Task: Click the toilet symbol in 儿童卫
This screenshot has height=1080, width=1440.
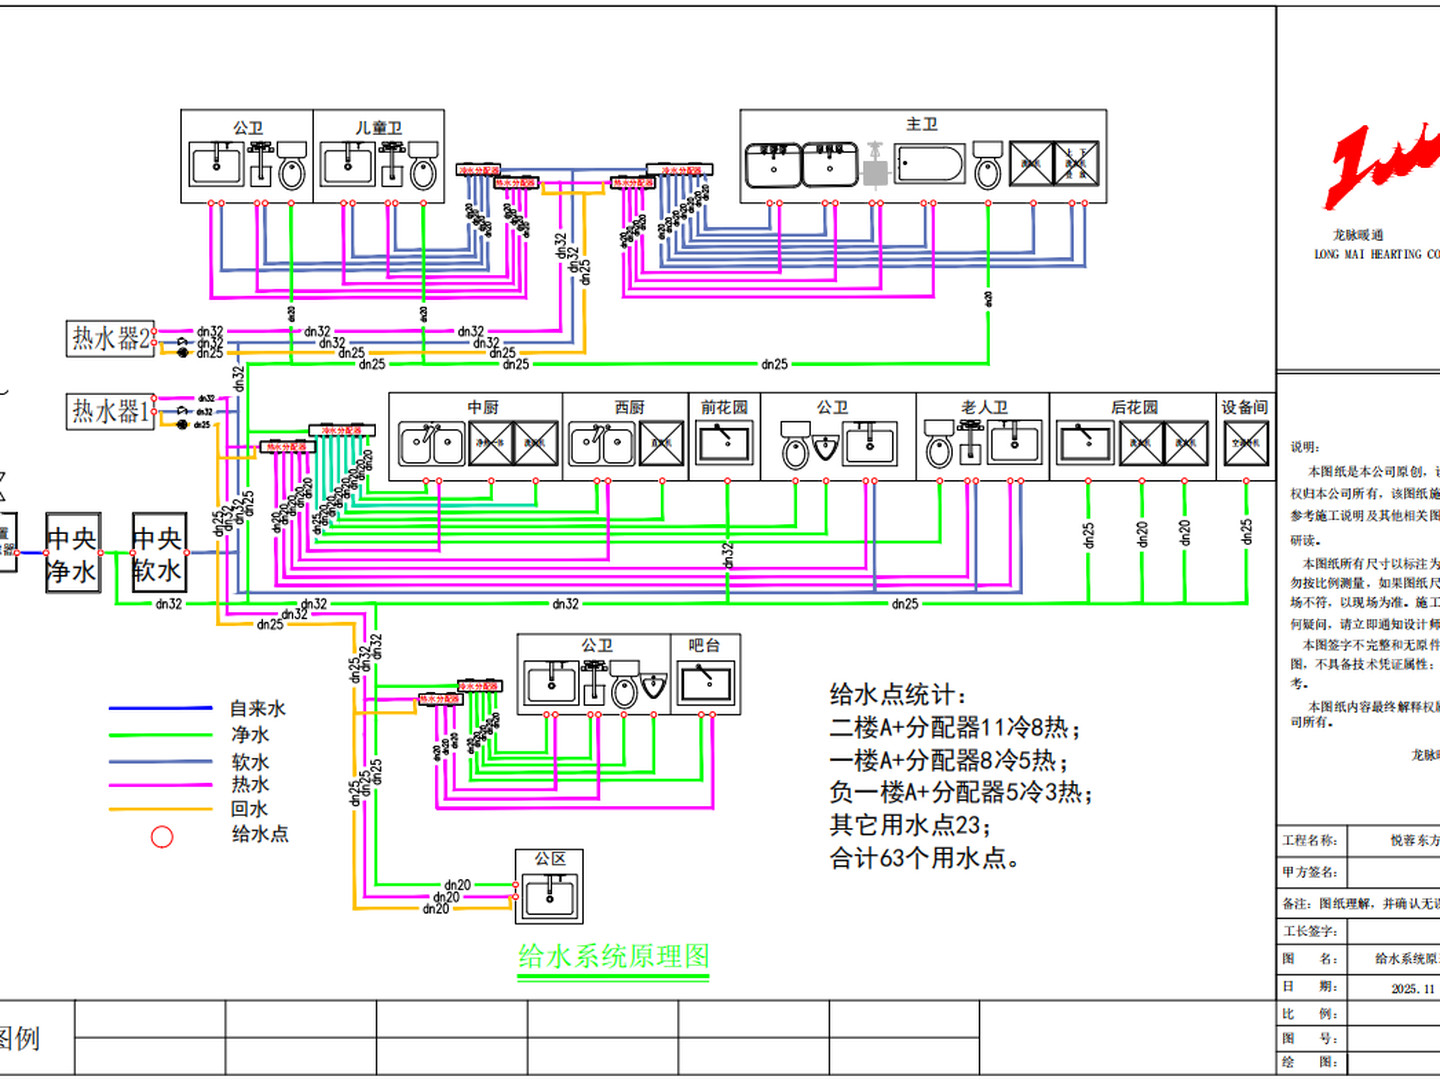Action: coord(424,166)
